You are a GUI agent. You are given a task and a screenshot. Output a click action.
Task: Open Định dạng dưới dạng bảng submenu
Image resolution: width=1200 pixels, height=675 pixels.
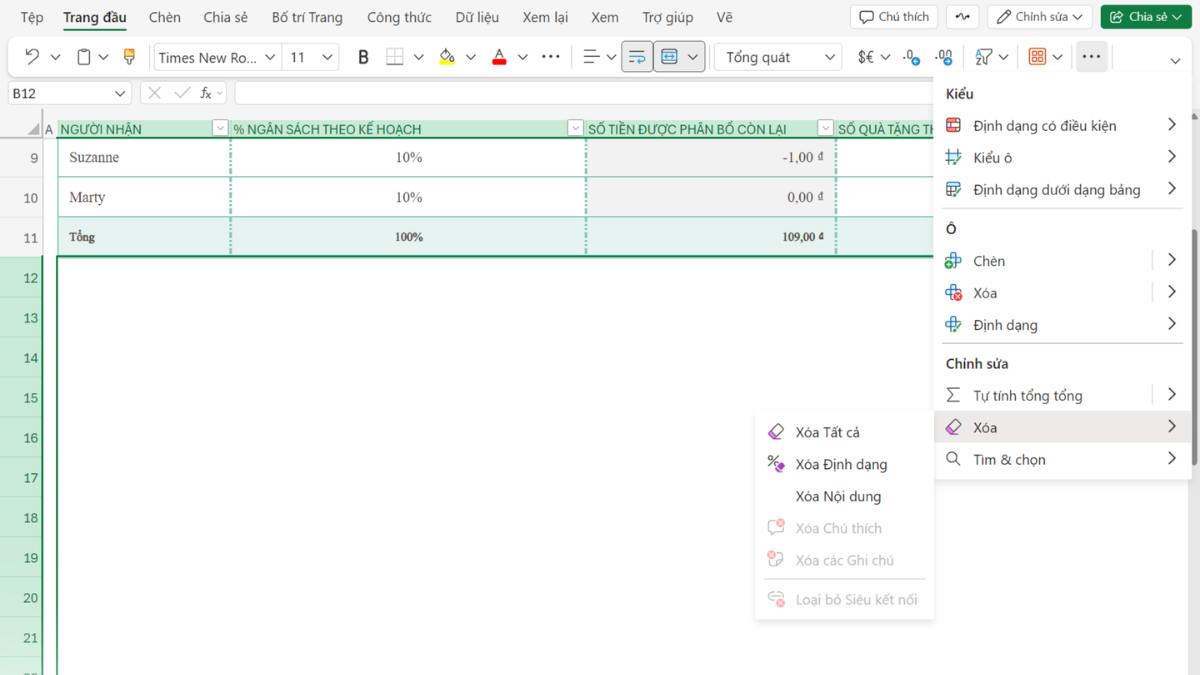[x=1062, y=190]
